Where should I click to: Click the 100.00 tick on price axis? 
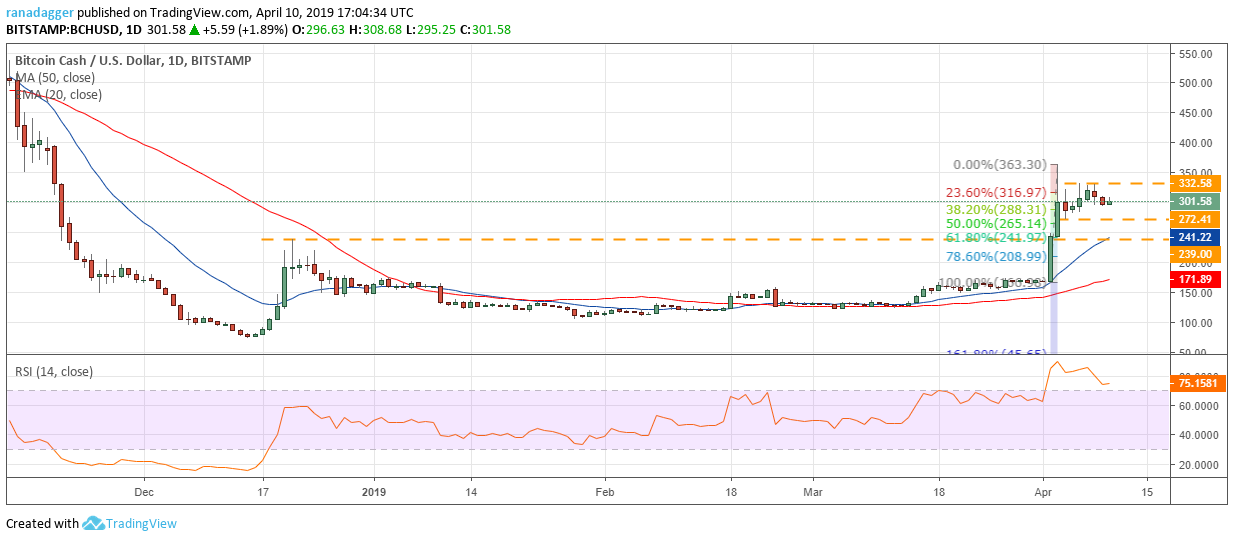pyautogui.click(x=1196, y=323)
